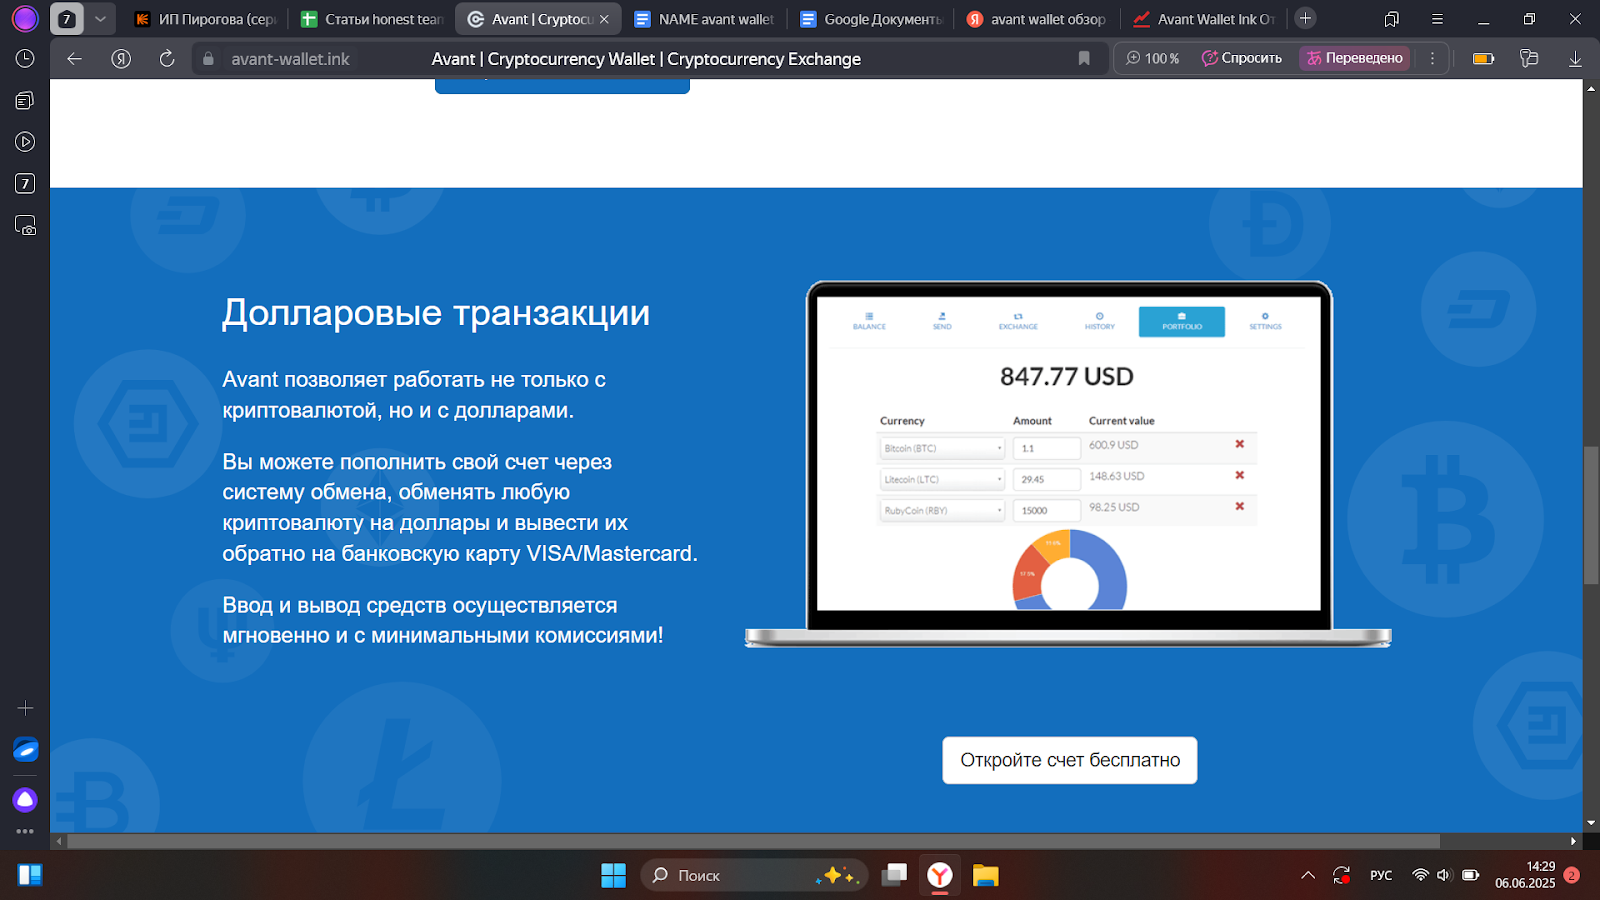Image resolution: width=1600 pixels, height=900 pixels.
Task: Click the heading Долларовые транзакции
Action: [436, 313]
